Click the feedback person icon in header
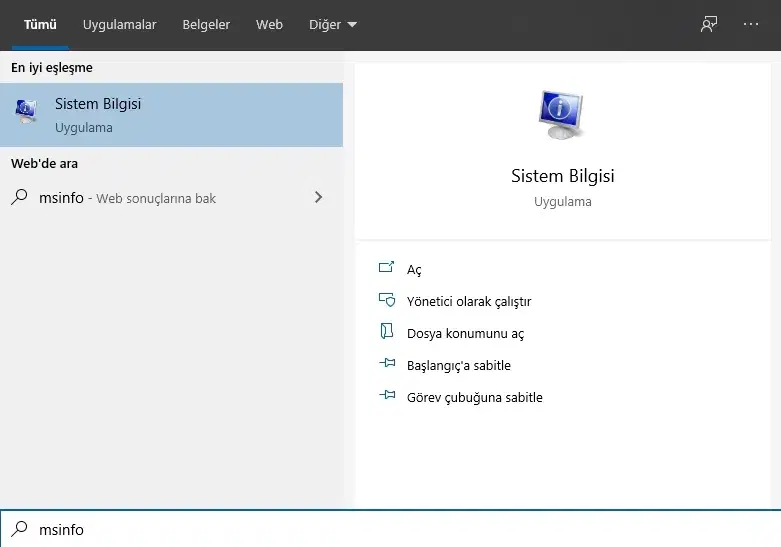This screenshot has height=547, width=781. 709,24
